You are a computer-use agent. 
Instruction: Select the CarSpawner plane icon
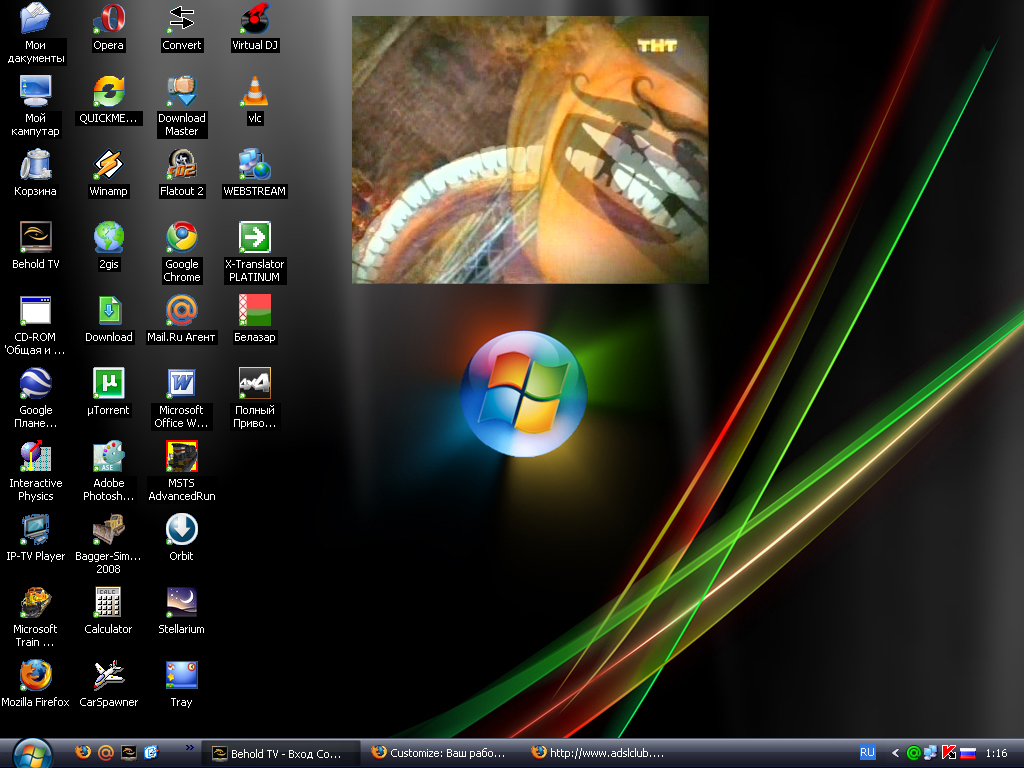point(108,675)
